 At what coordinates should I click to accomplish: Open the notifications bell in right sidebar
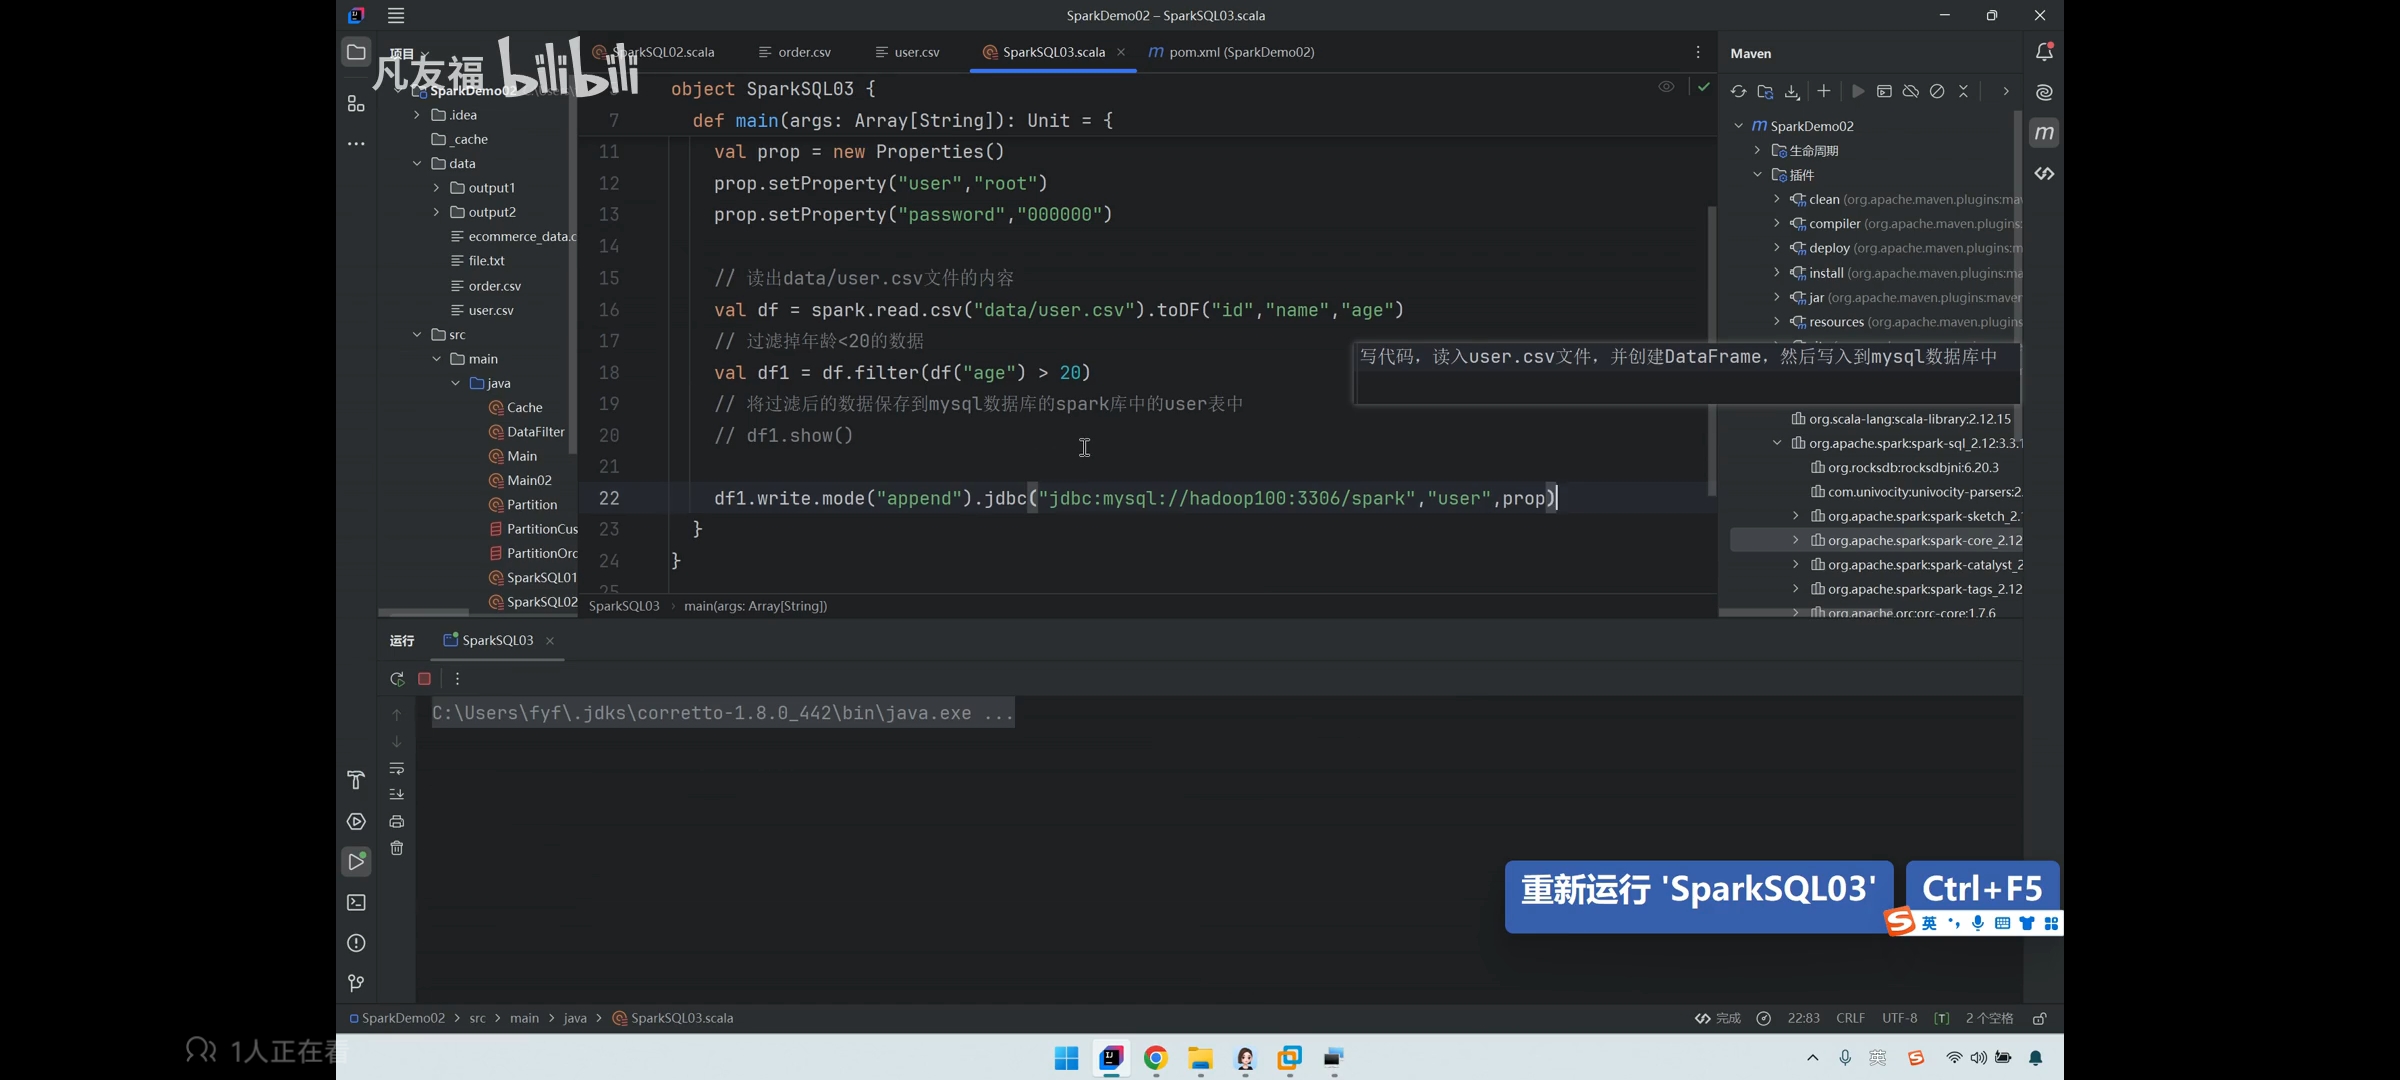coord(2044,52)
